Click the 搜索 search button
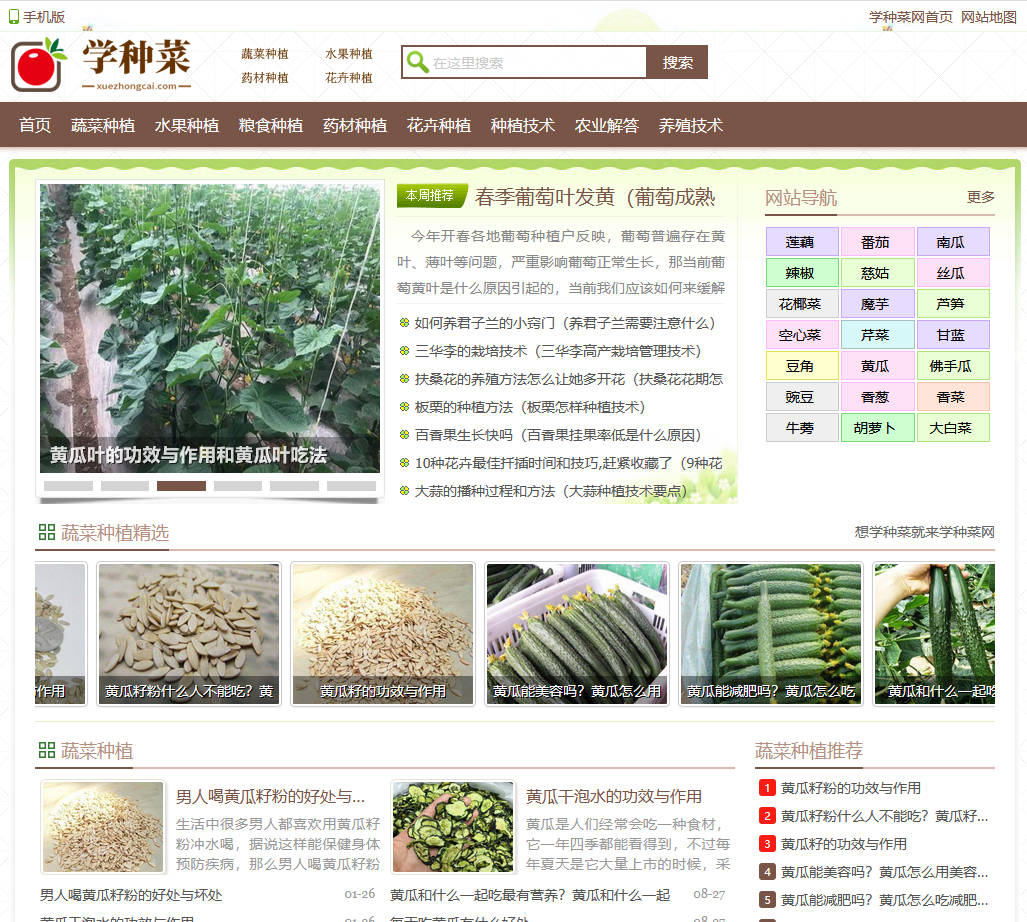This screenshot has width=1027, height=922. click(x=677, y=62)
